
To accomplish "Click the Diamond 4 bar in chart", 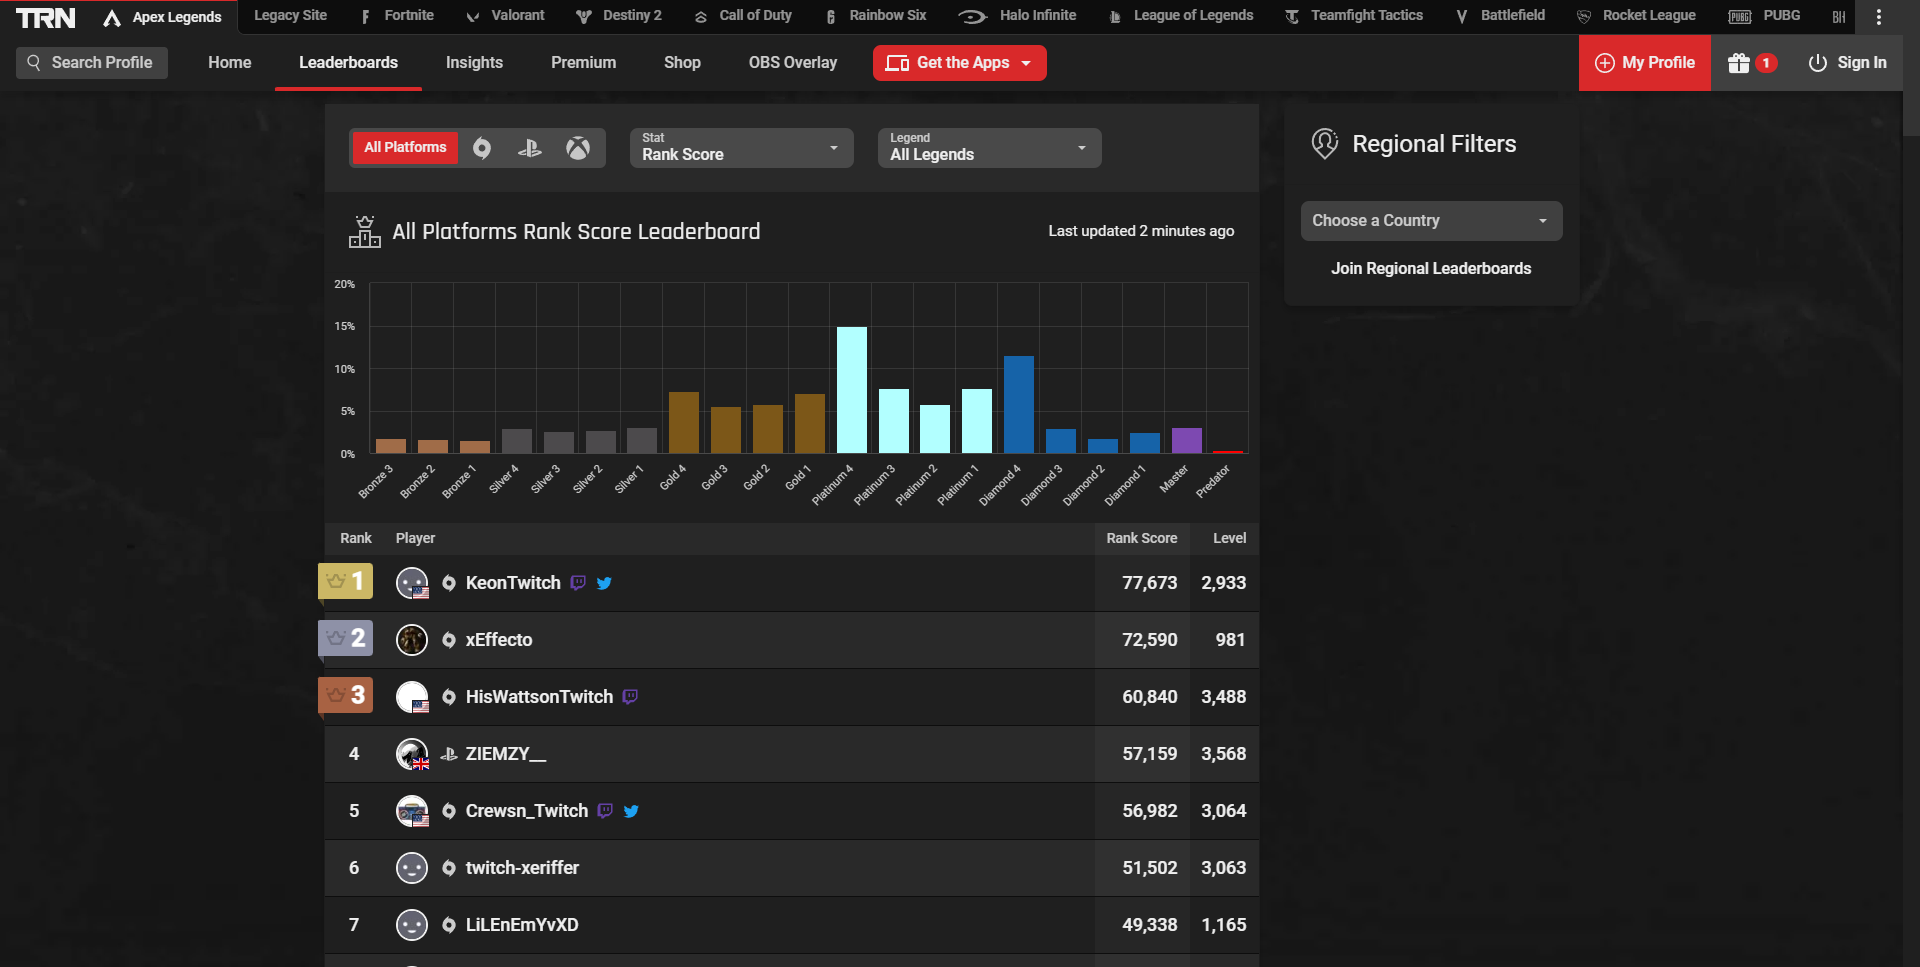I will 1019,405.
